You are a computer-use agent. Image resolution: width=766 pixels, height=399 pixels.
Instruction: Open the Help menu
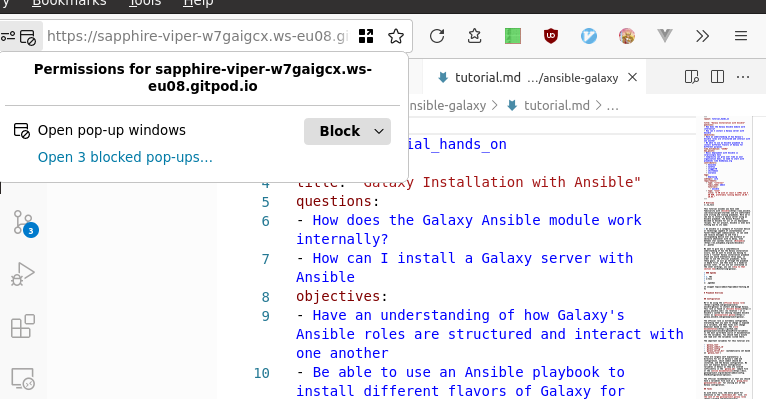(198, 3)
